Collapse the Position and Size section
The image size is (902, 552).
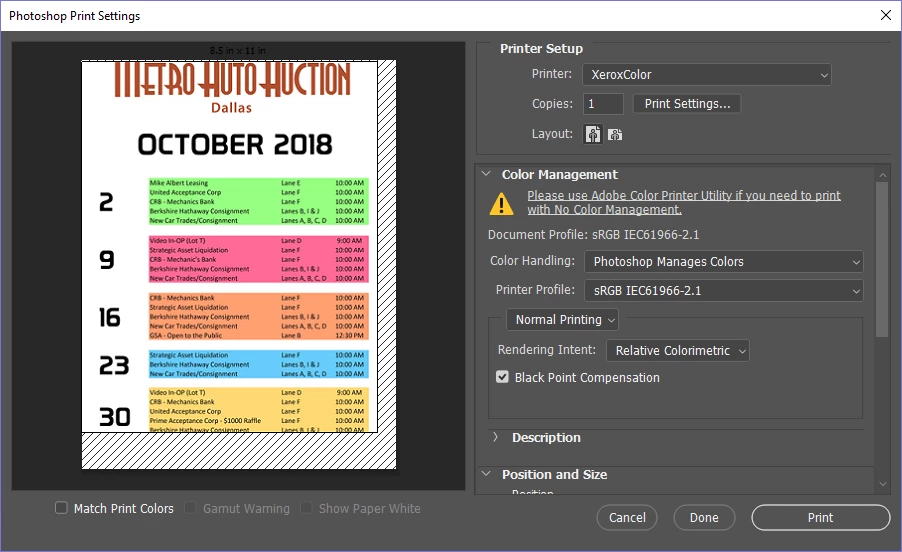coord(486,474)
